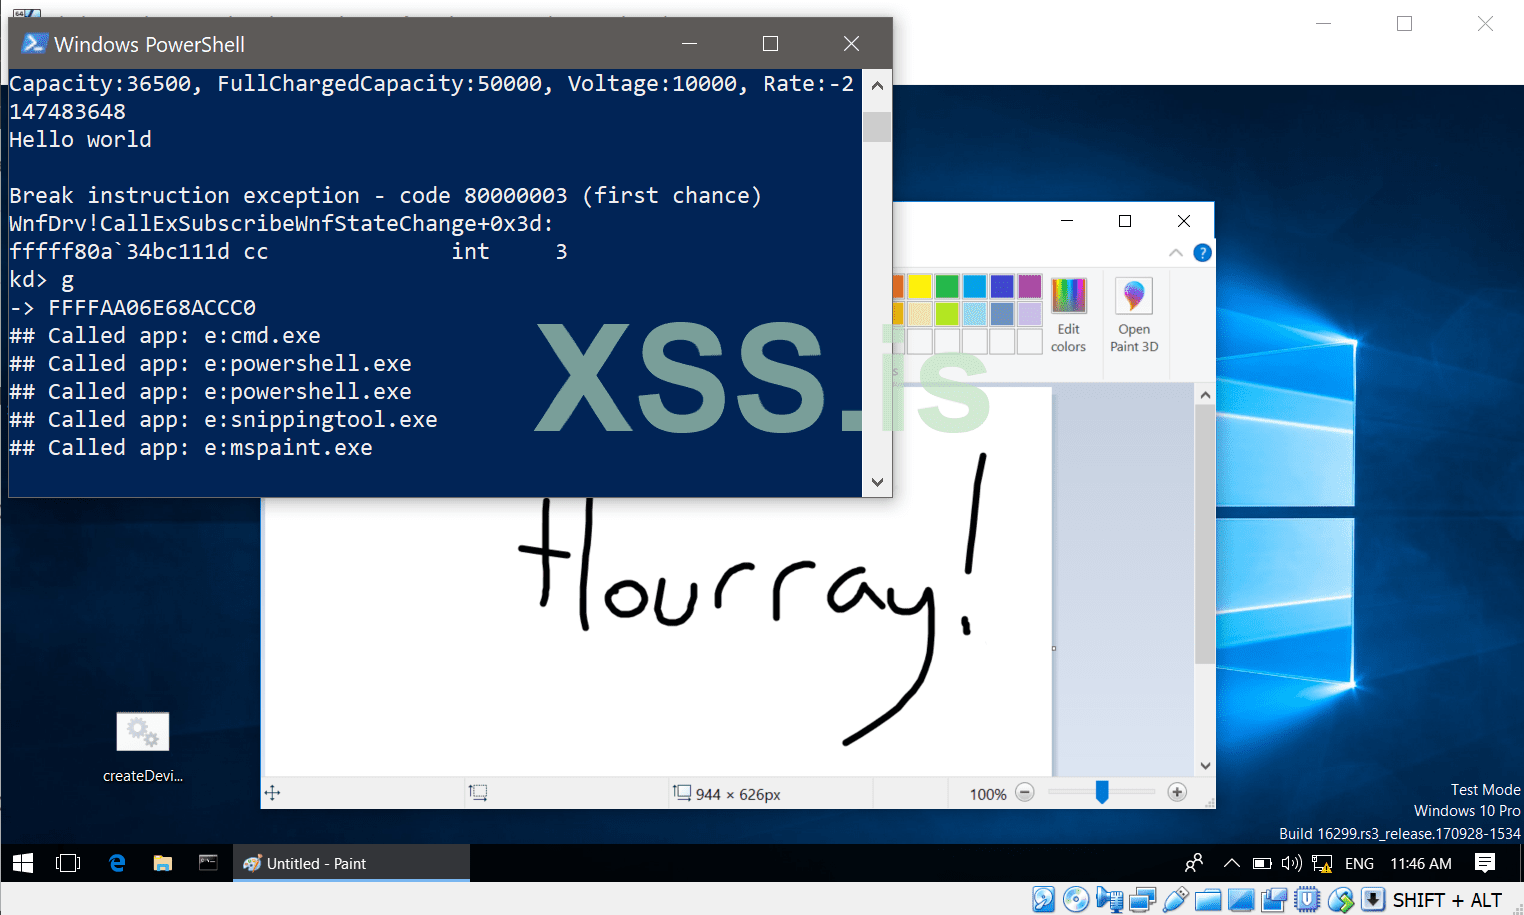Click the recording status icon in VM bar
The image size is (1524, 915).
point(1274,899)
